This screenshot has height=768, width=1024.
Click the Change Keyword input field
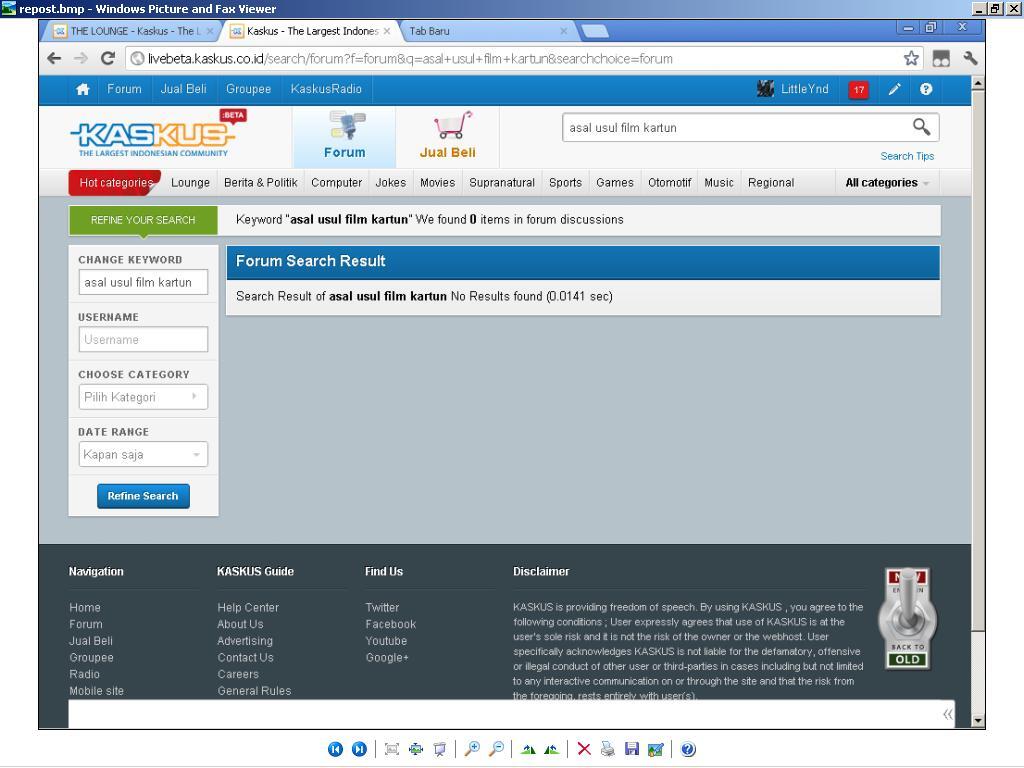143,282
